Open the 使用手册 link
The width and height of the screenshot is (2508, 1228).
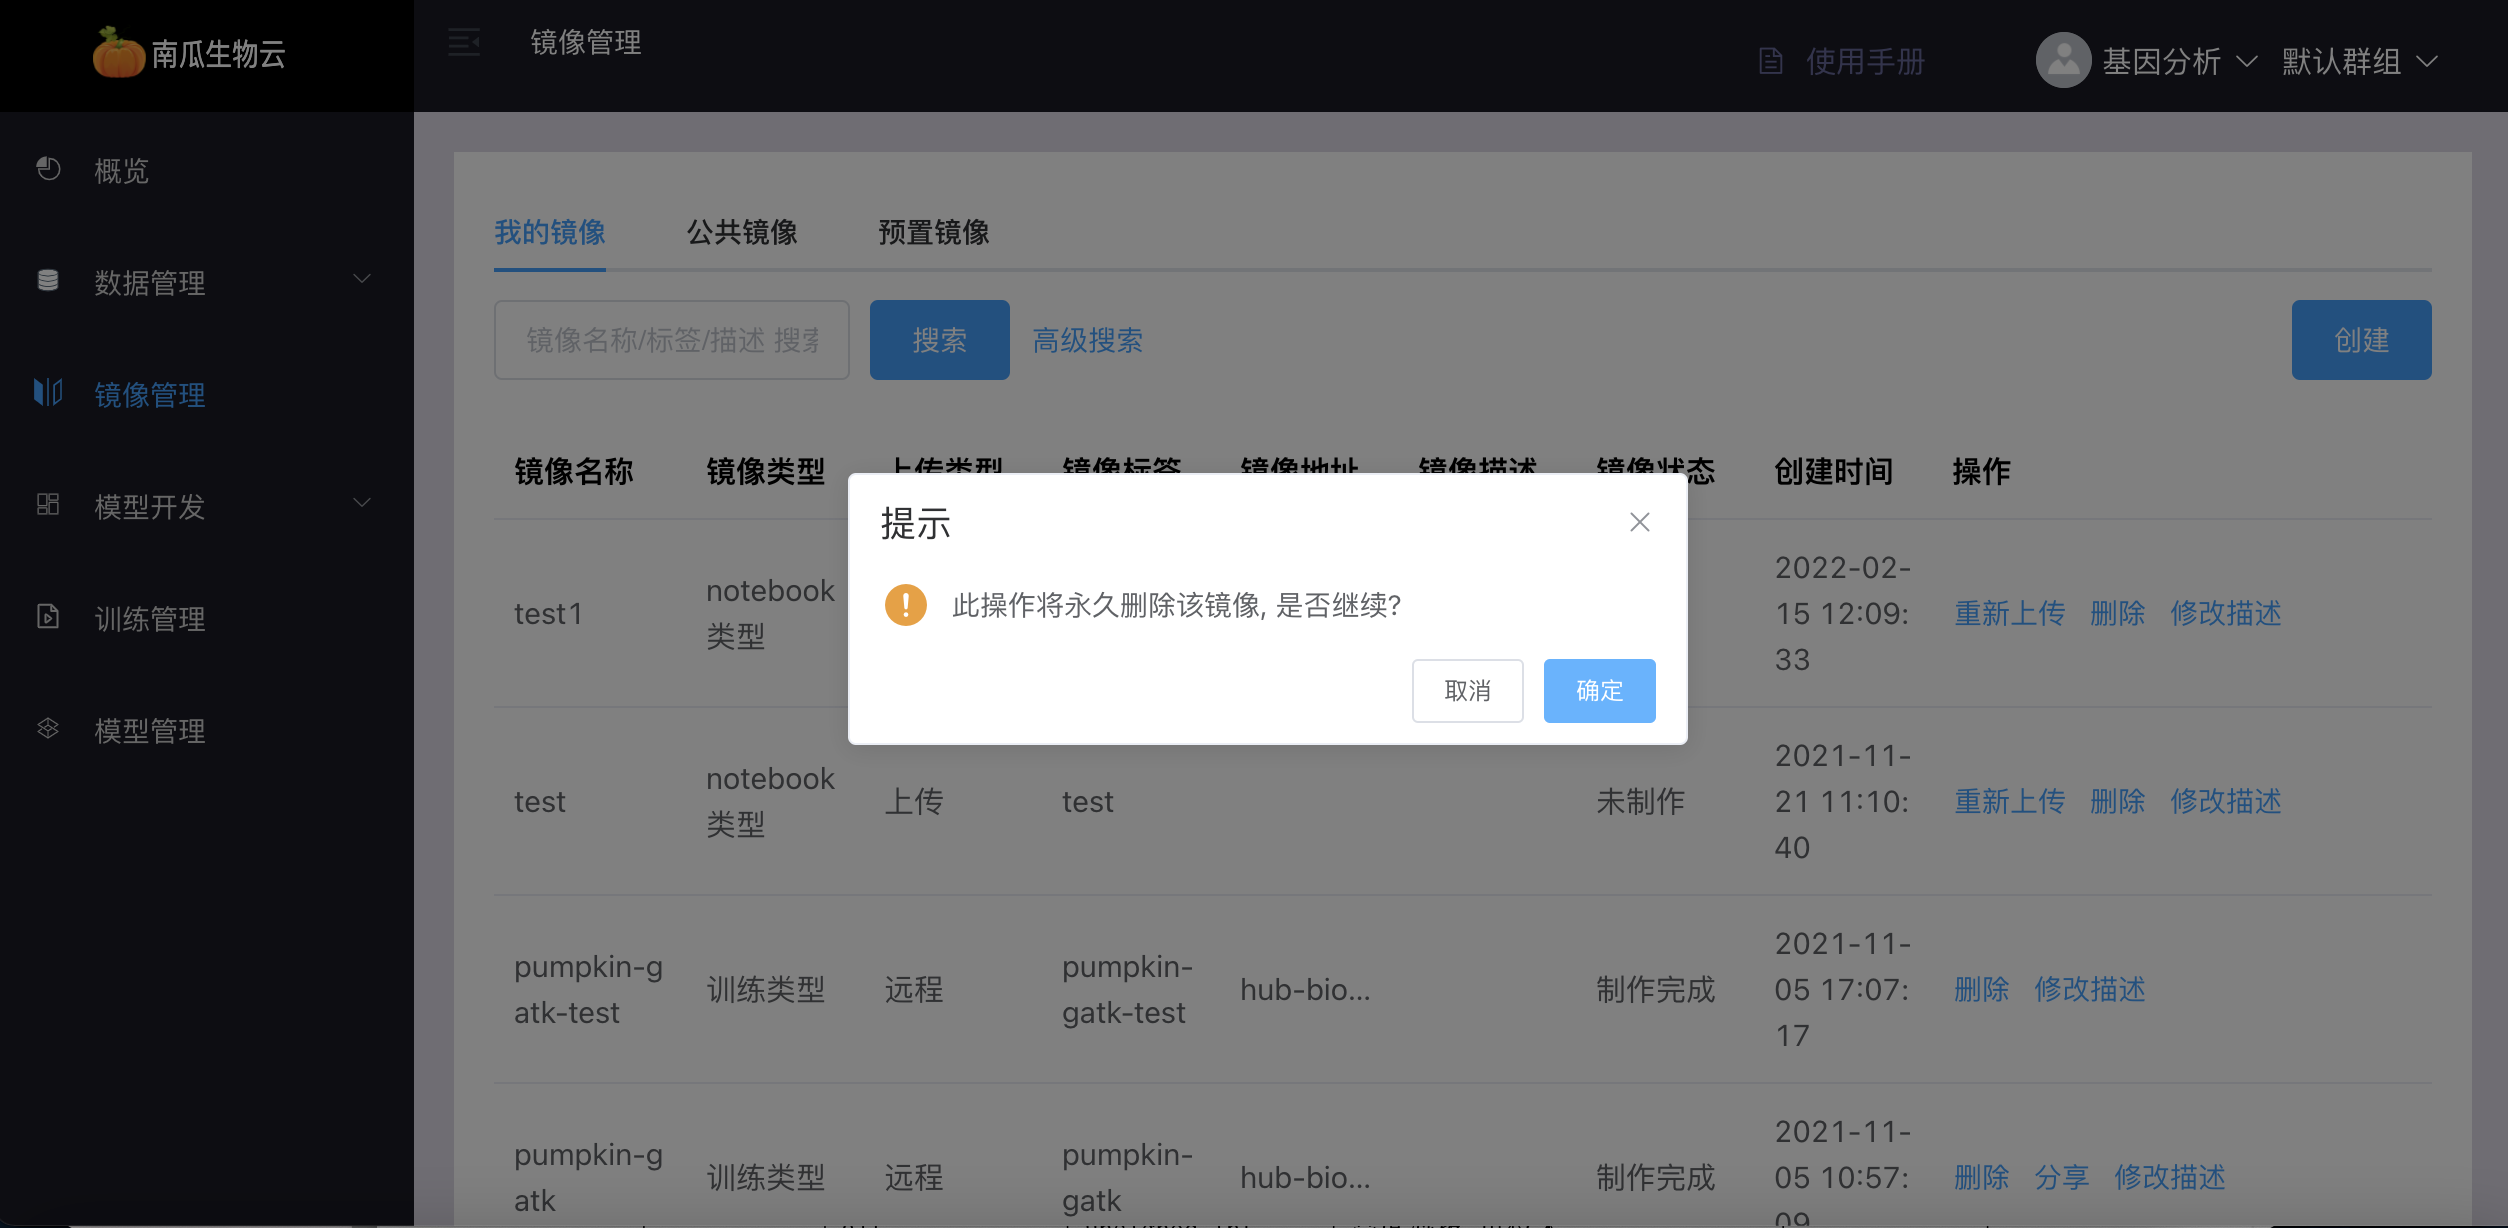click(x=1865, y=61)
